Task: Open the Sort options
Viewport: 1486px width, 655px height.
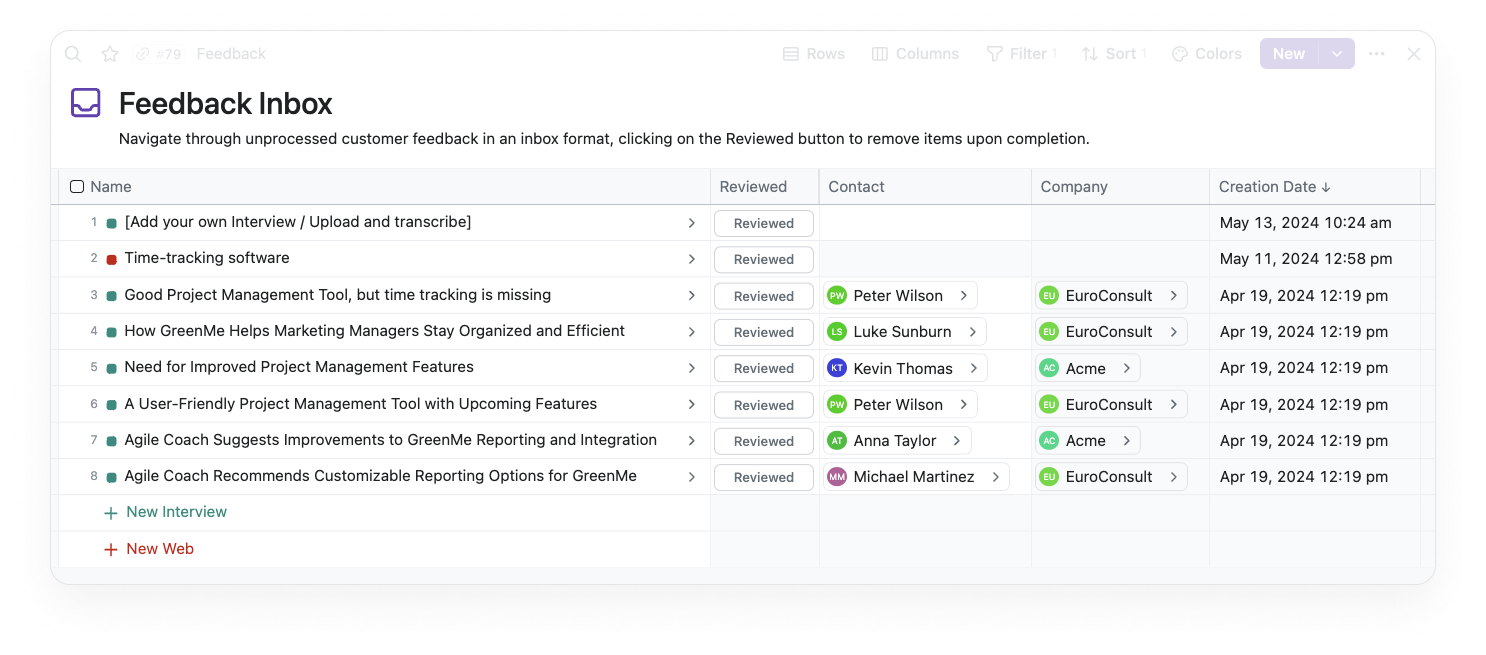Action: coord(1114,54)
